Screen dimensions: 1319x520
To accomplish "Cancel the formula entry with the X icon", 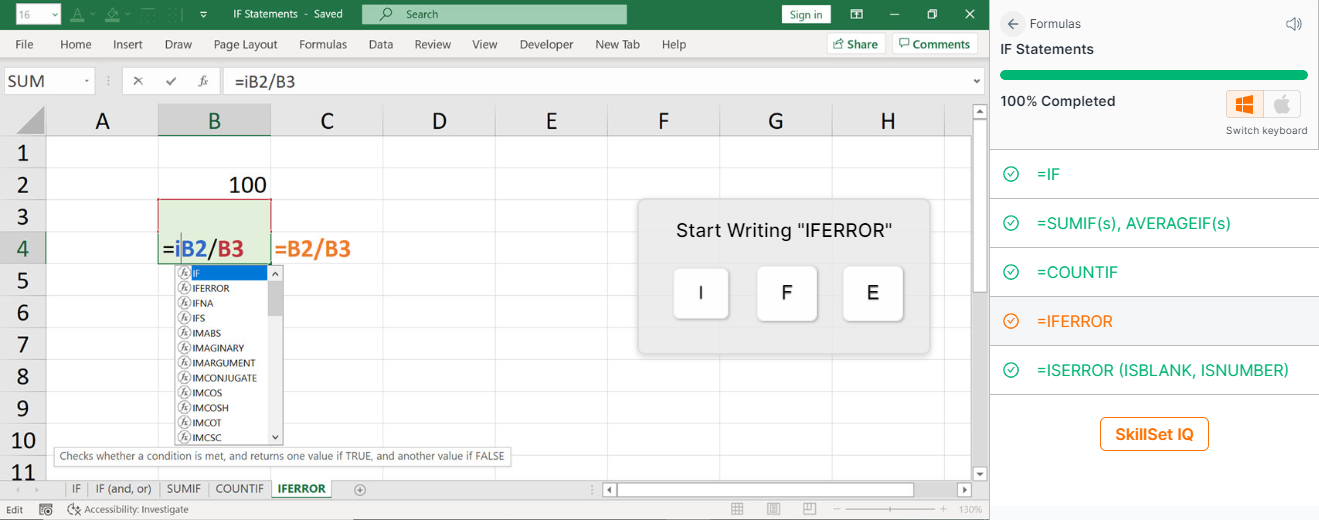I will coord(138,82).
